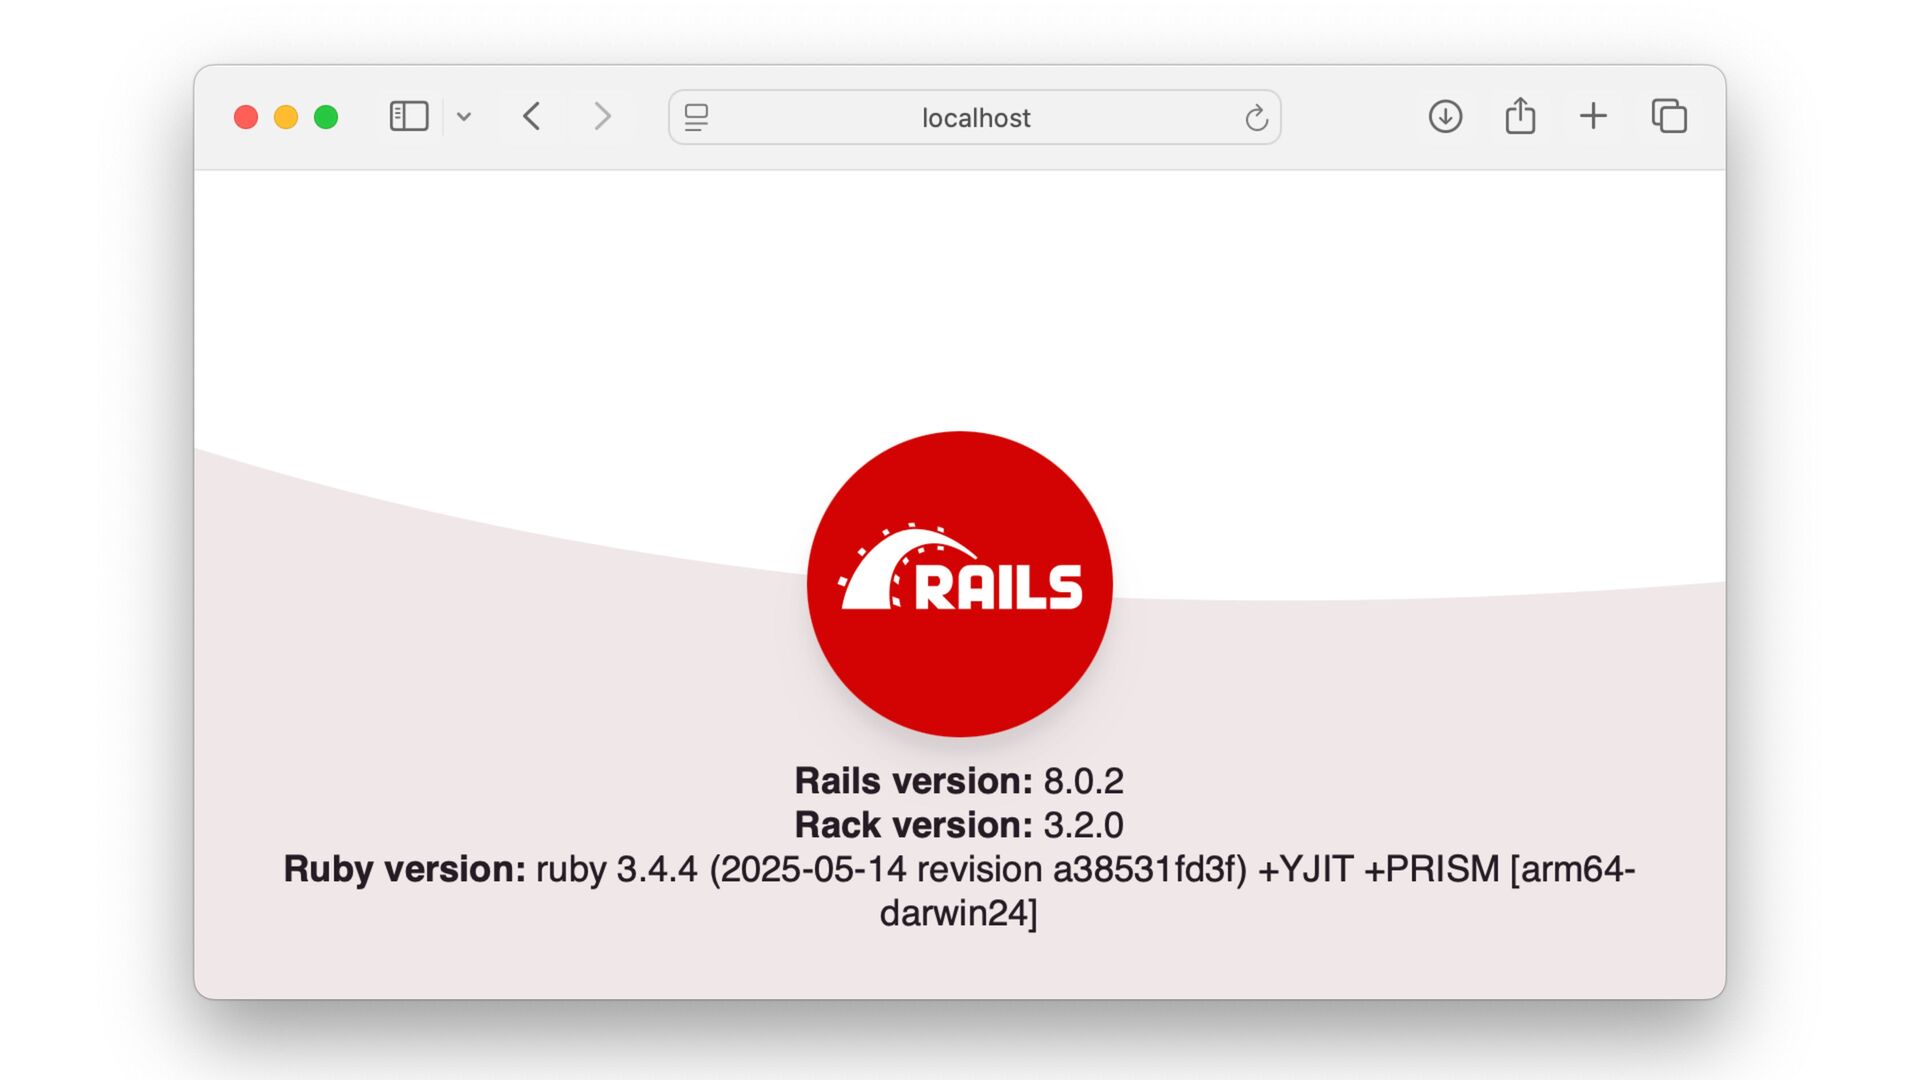Click the Ruby version text line
The image size is (1920, 1080).
tap(958, 869)
